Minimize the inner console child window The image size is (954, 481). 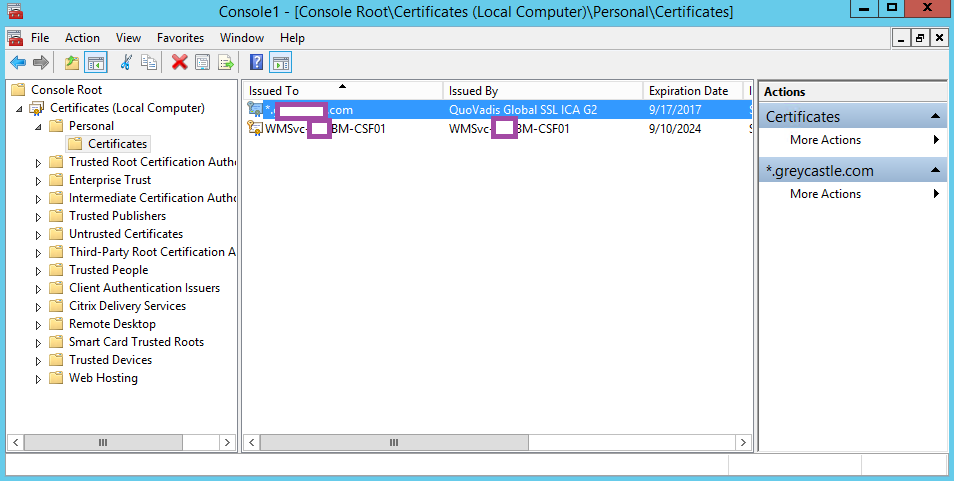(x=902, y=38)
